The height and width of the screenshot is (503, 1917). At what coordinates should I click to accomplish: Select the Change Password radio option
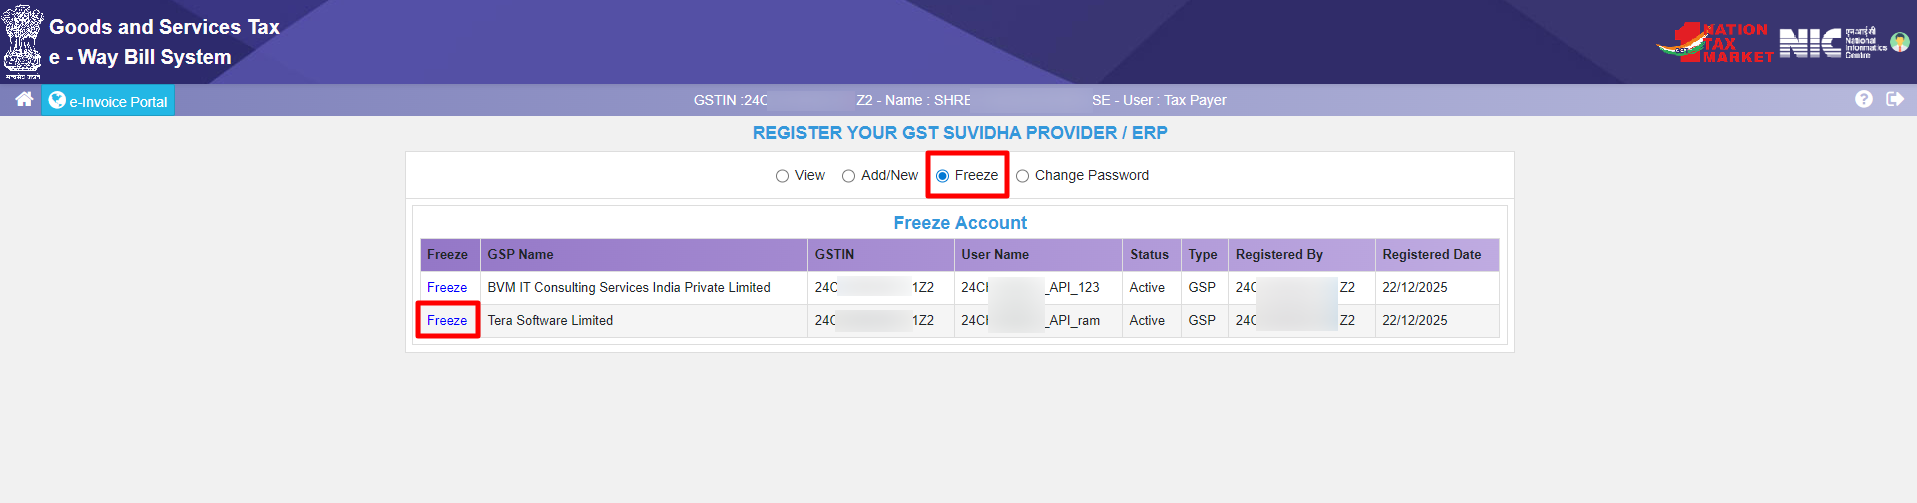click(1022, 176)
